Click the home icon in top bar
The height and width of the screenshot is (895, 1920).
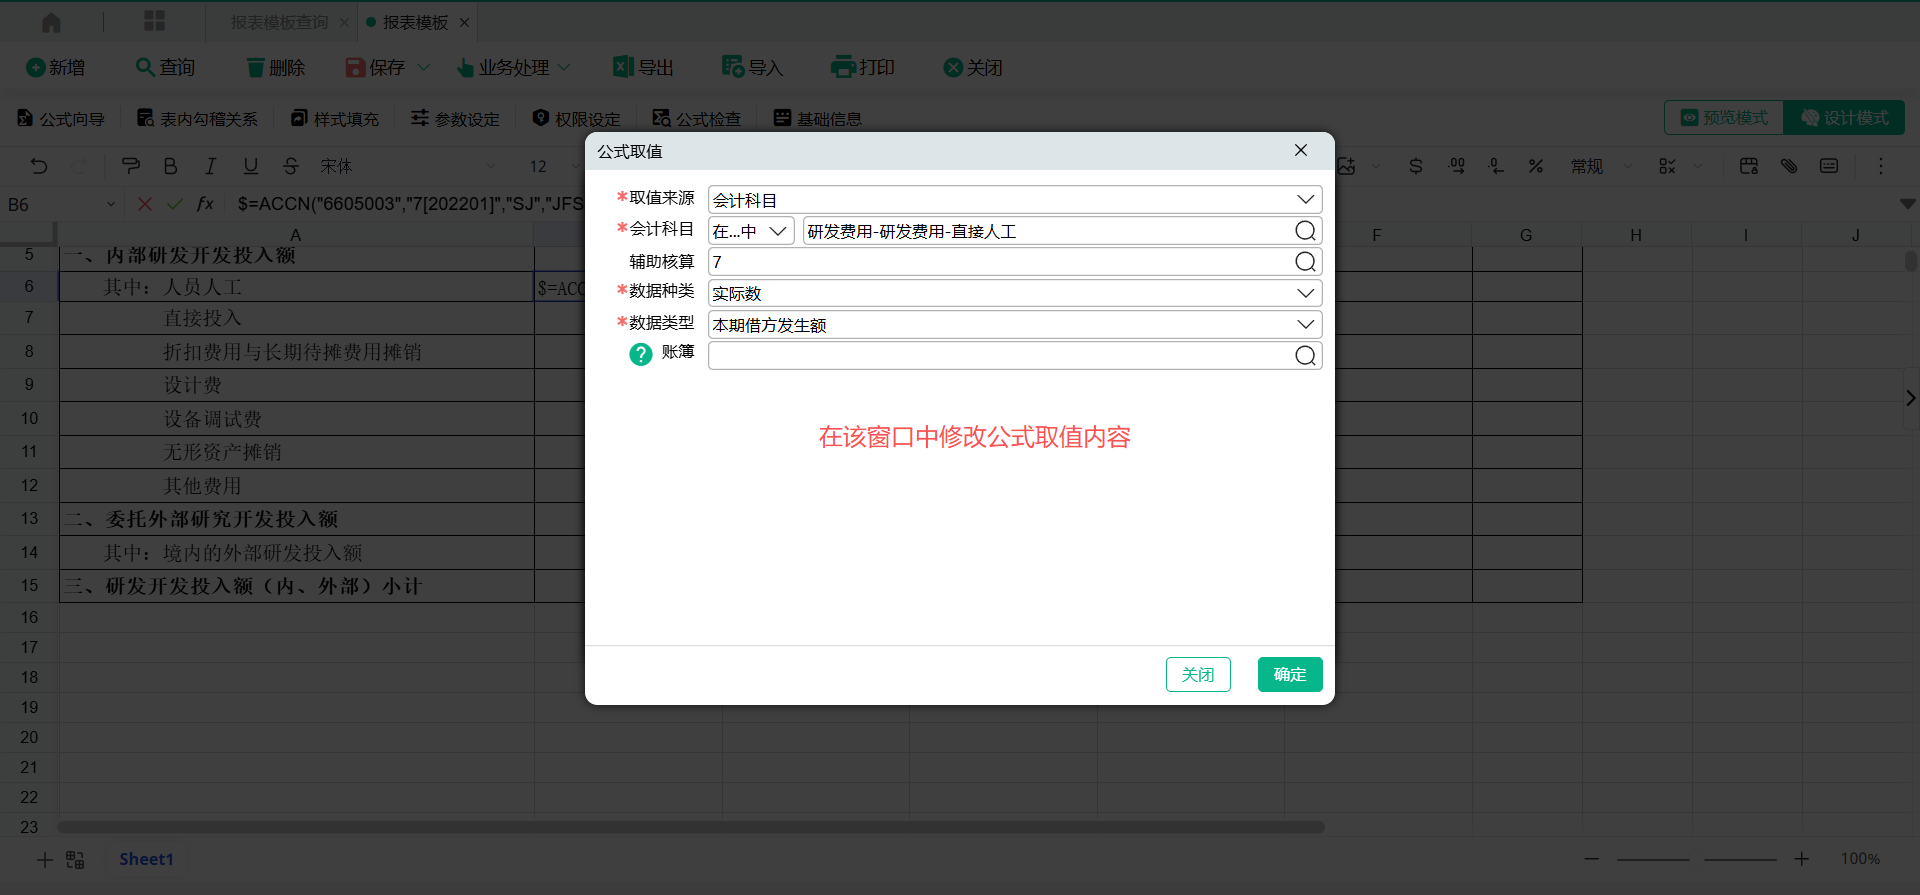pyautogui.click(x=51, y=22)
